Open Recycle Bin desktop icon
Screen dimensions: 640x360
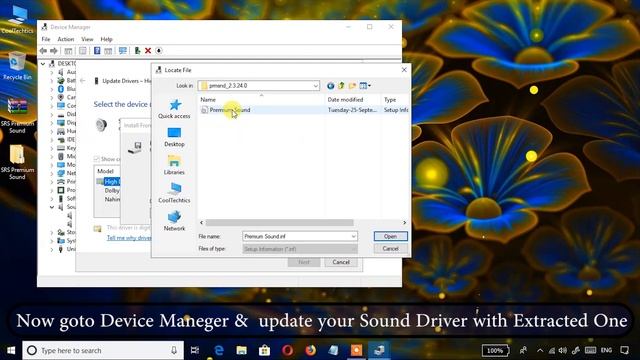coord(17,66)
